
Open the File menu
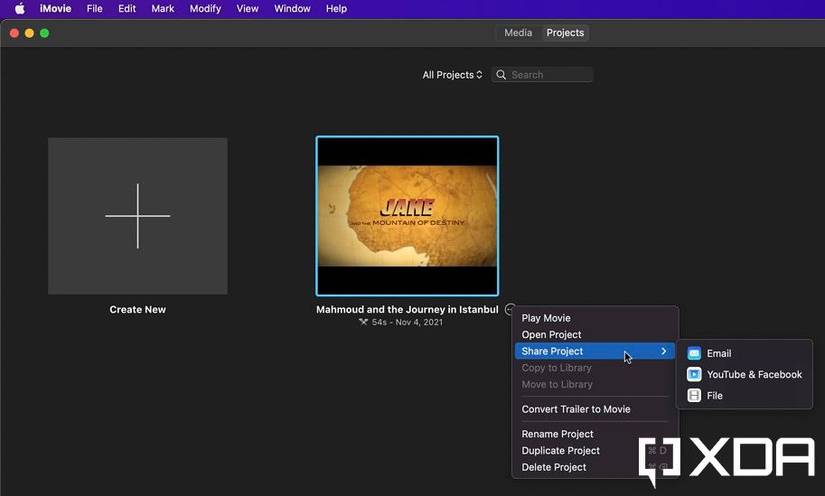[x=95, y=9]
